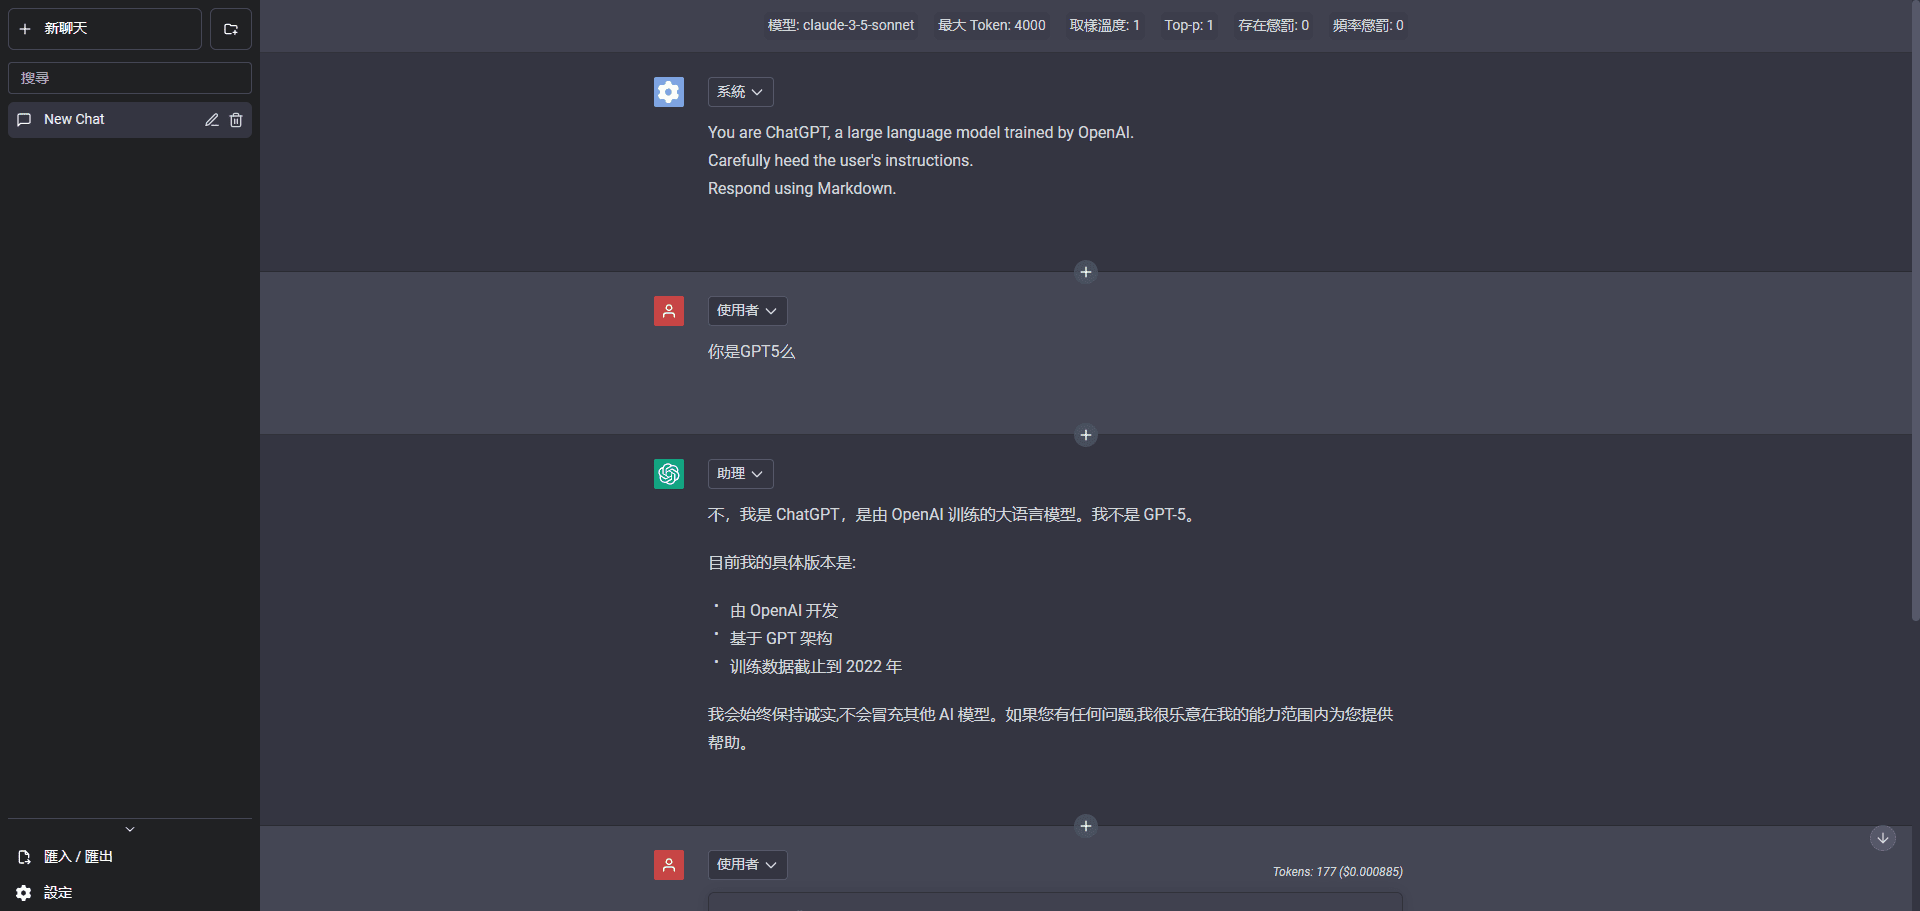Screen dimensions: 1920x911
Task: Focus the 搜尋 search field
Action: pos(130,78)
